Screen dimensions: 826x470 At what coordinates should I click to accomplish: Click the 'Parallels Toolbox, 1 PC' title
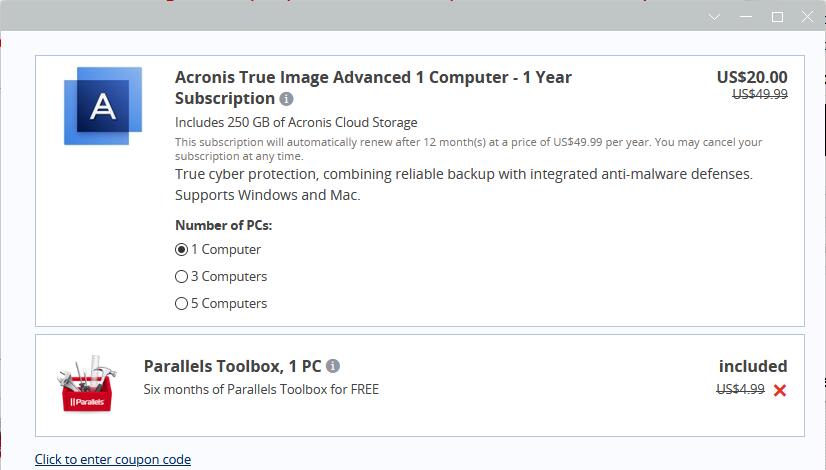tap(232, 366)
